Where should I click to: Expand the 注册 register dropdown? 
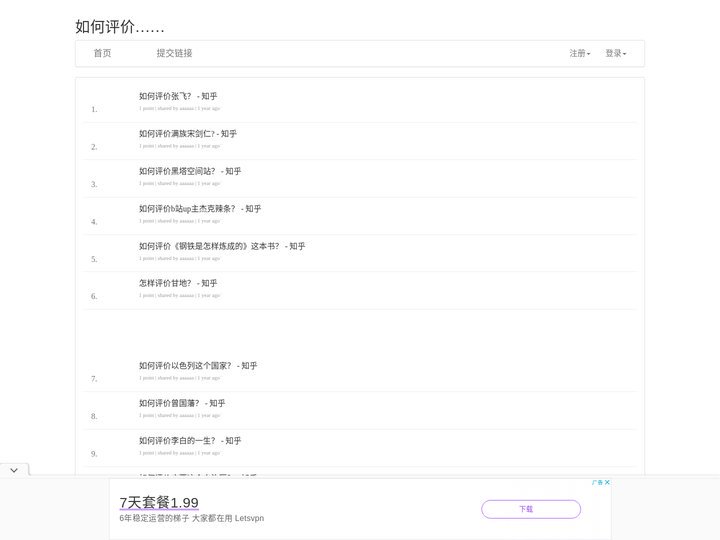579,53
